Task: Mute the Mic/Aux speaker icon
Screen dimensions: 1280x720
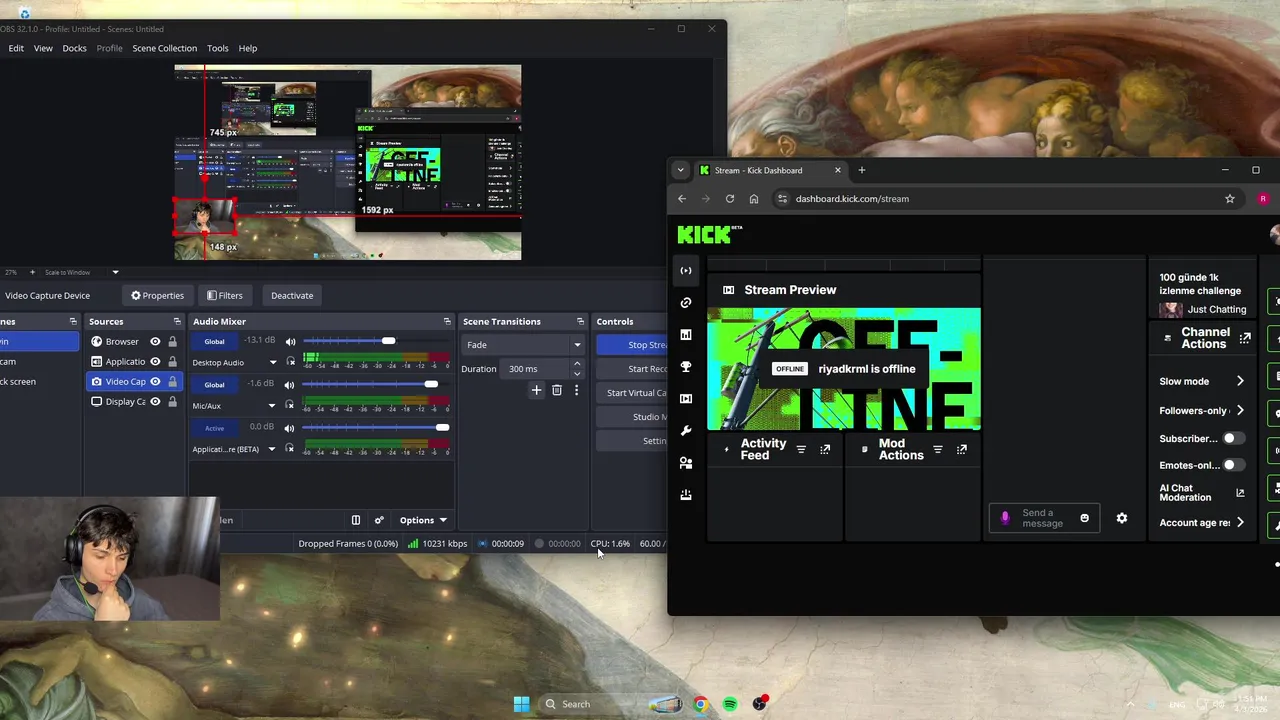Action: tap(290, 384)
